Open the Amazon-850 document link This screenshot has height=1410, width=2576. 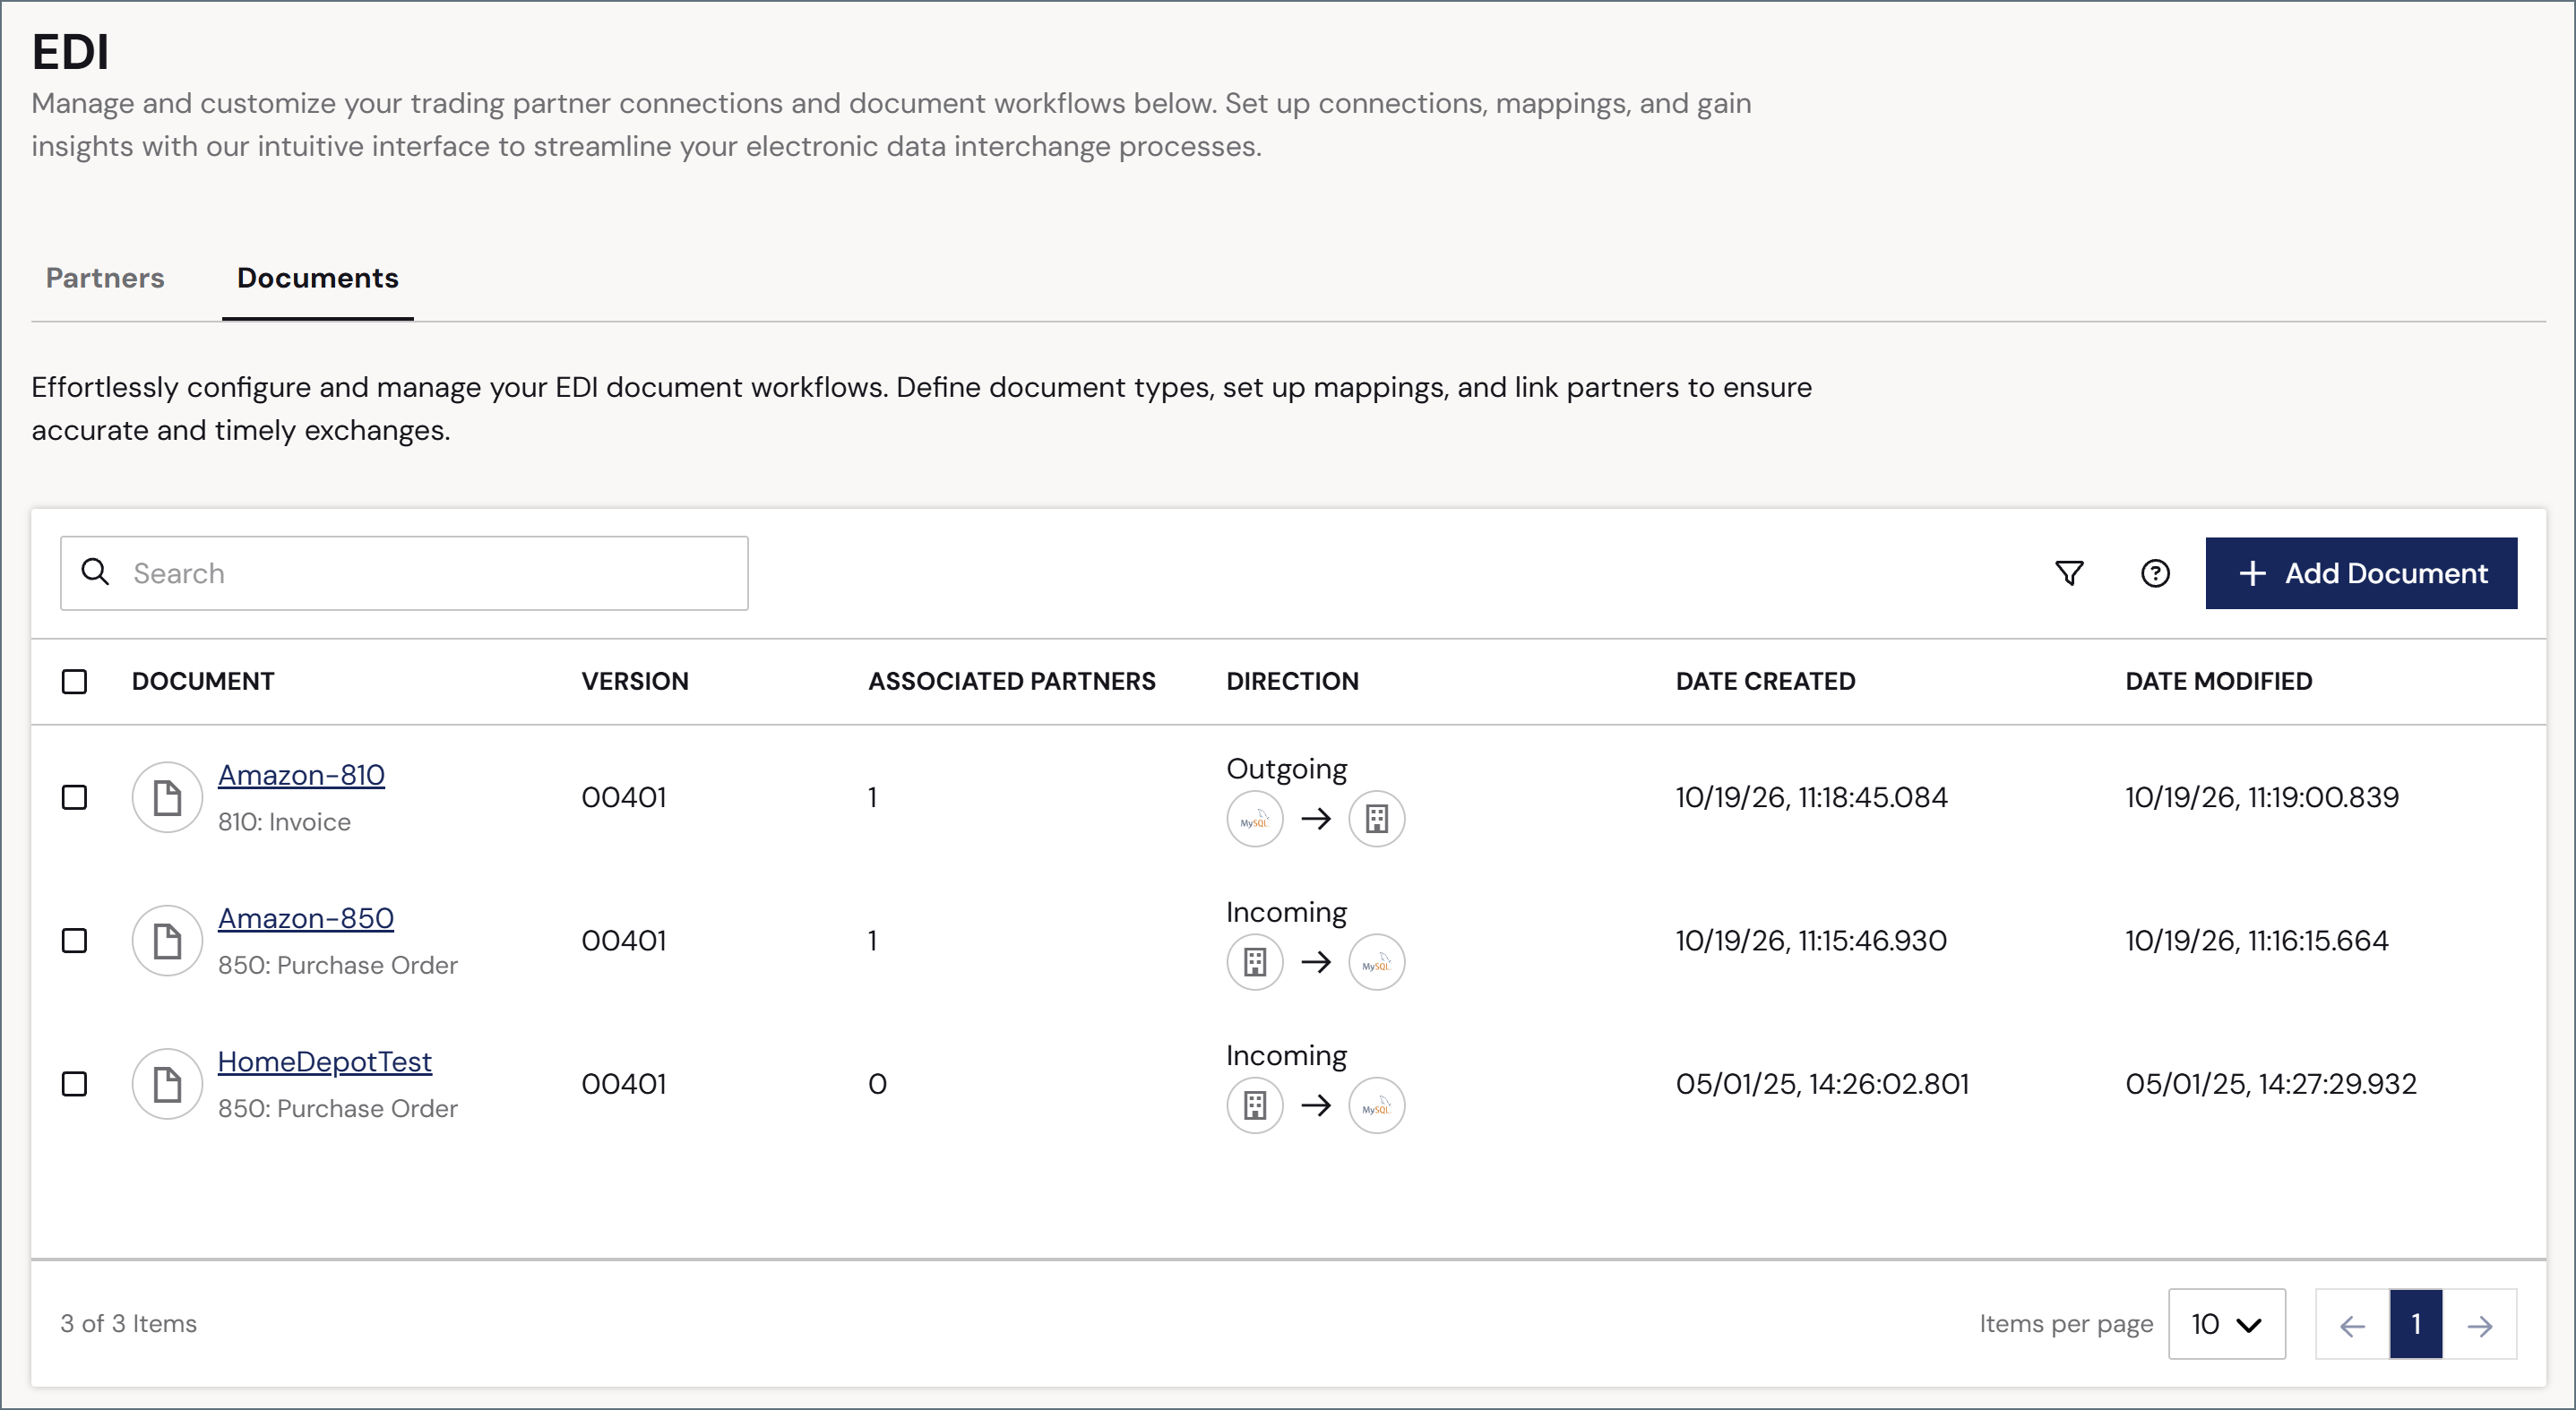(306, 918)
